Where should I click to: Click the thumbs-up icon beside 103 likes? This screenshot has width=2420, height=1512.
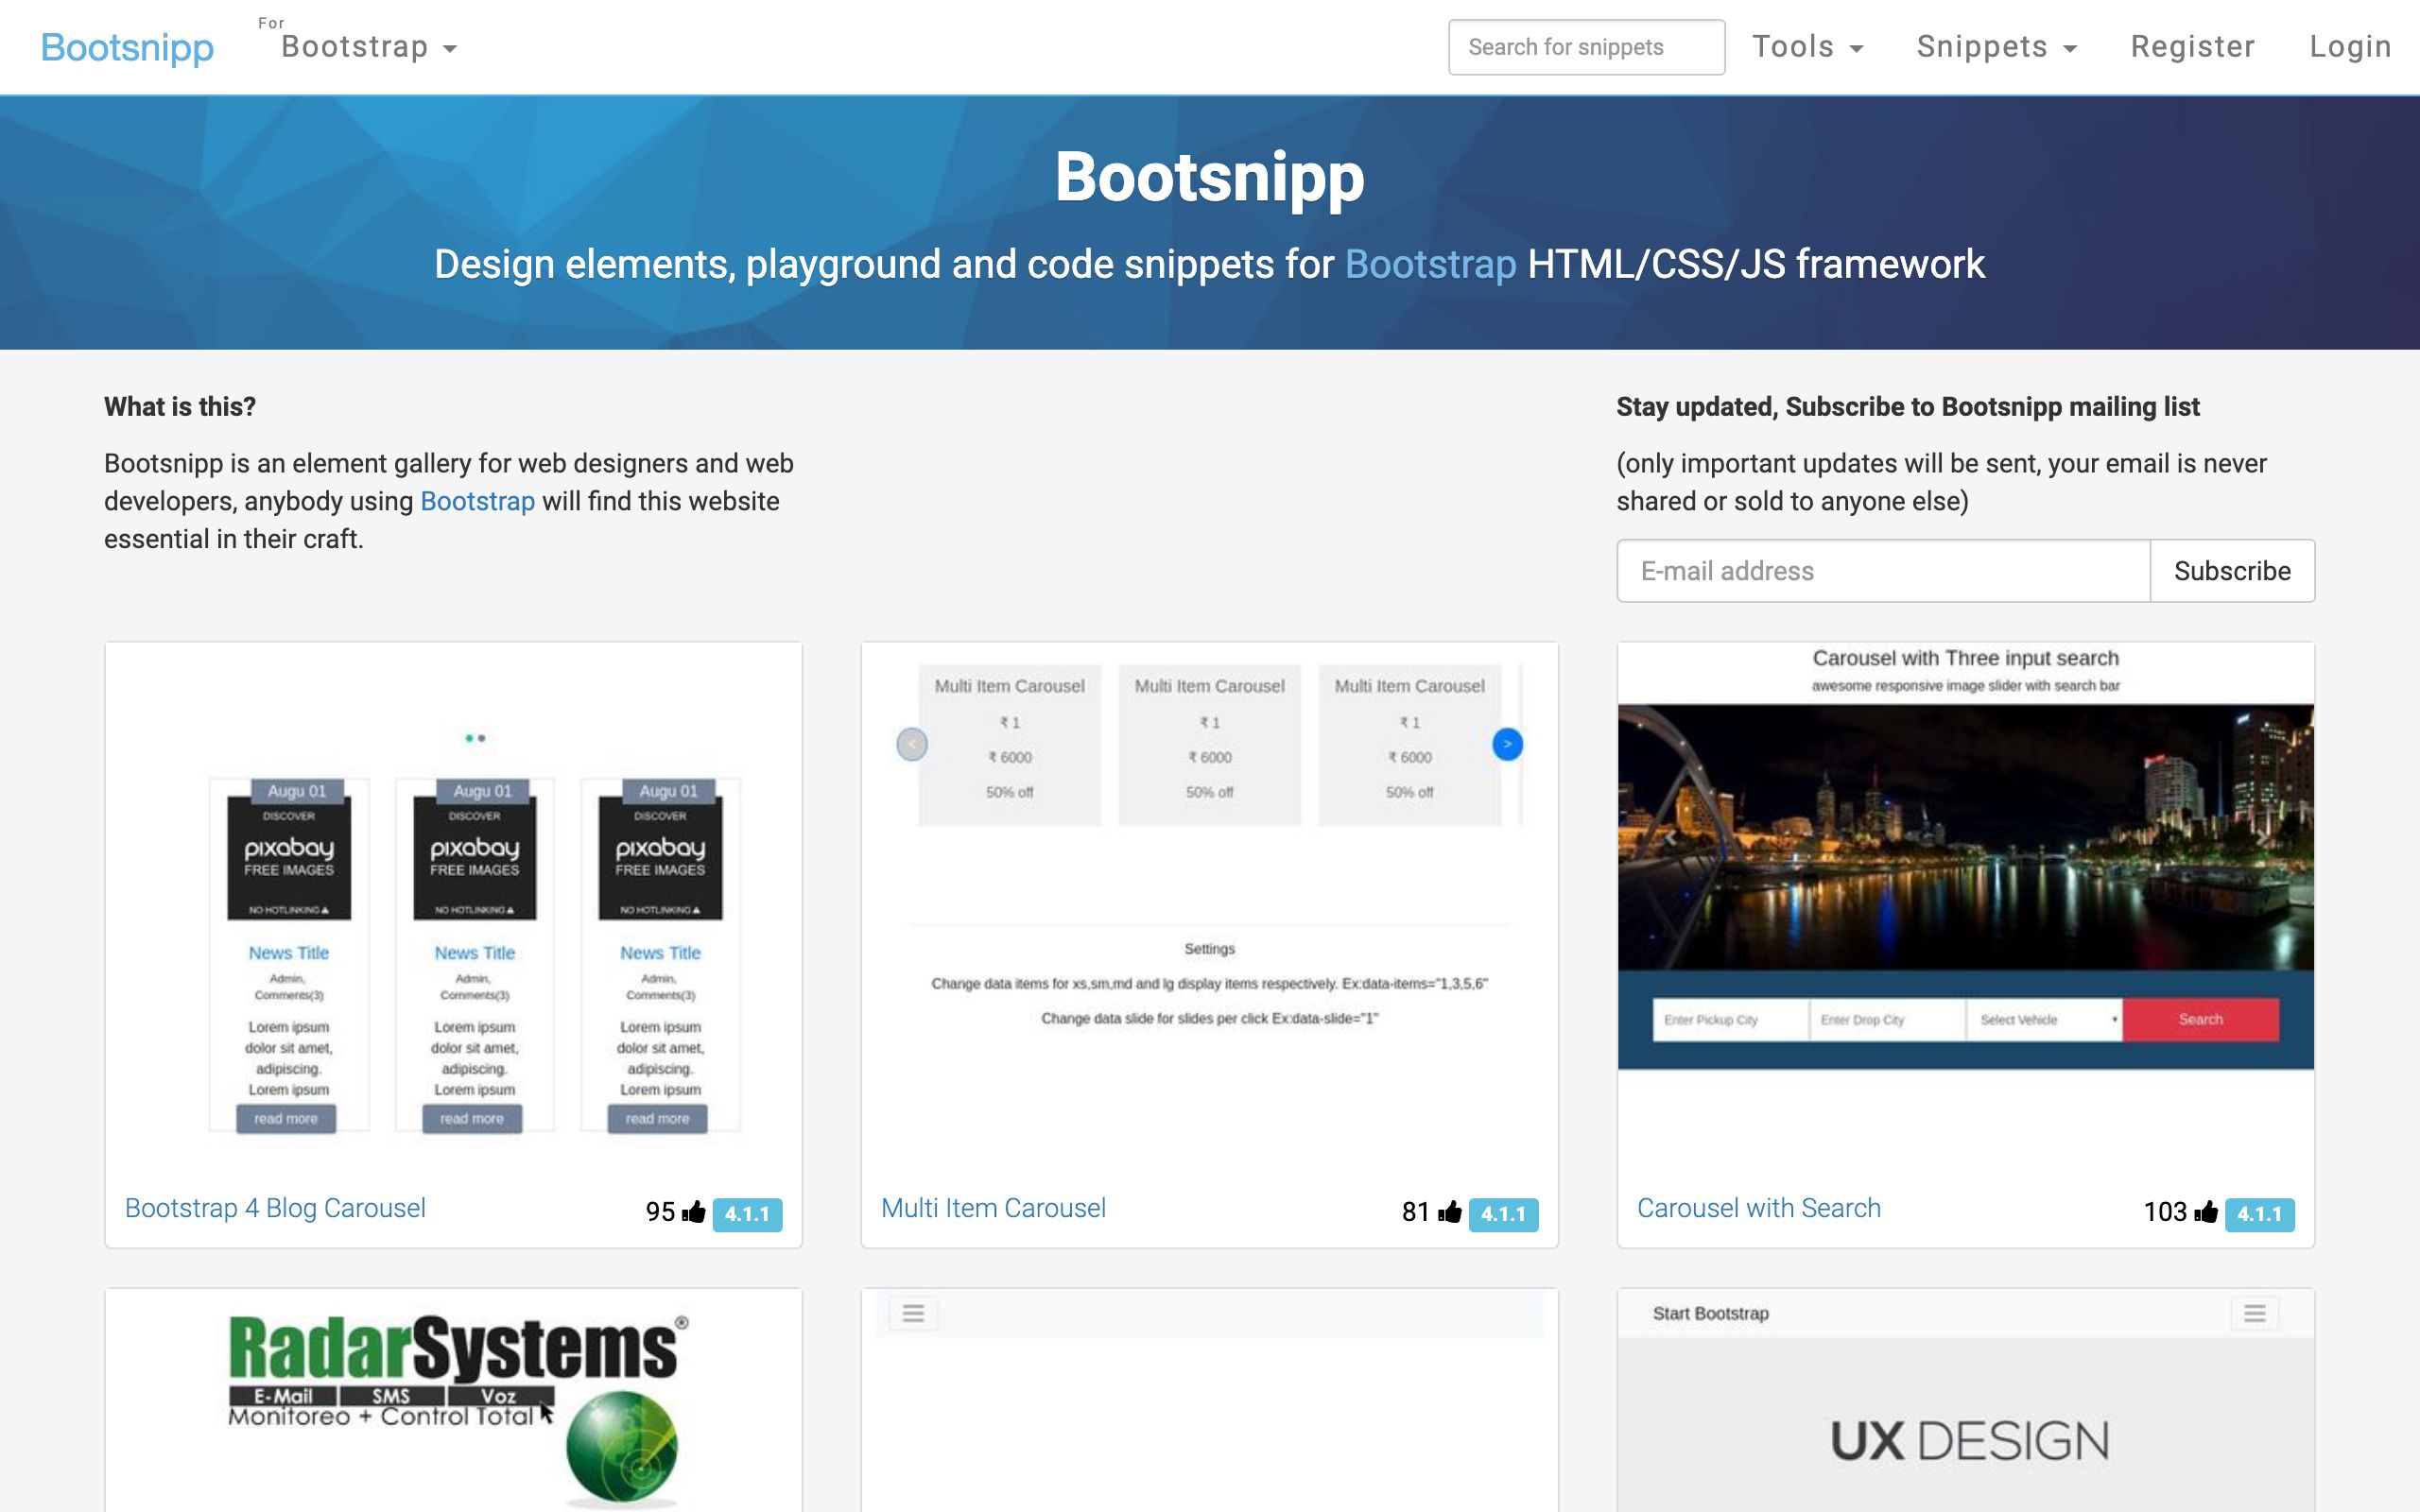coord(2206,1212)
